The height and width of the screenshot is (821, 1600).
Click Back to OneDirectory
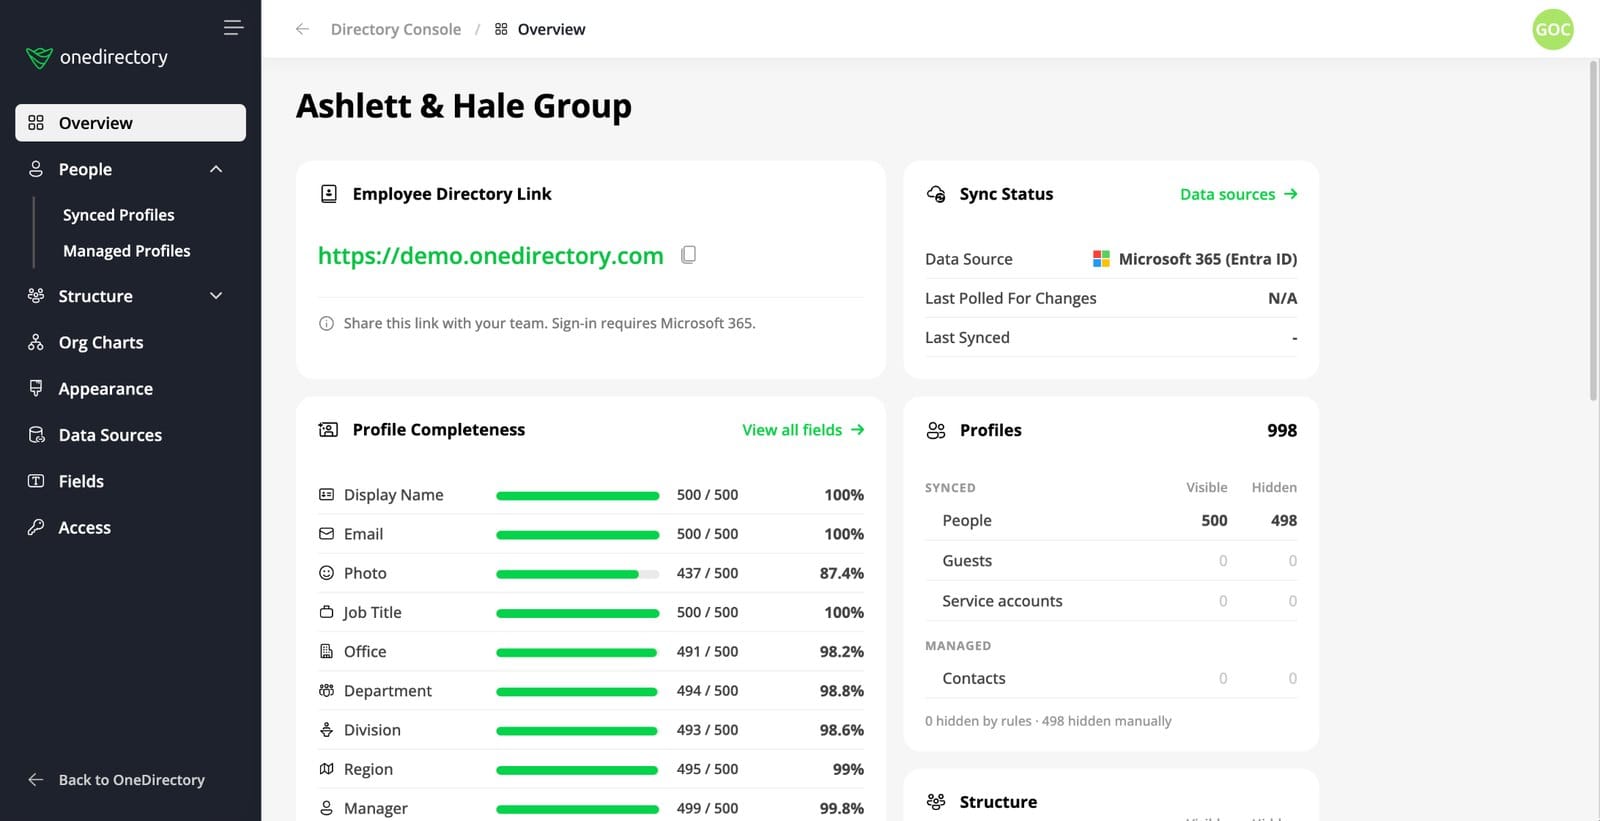pyautogui.click(x=116, y=780)
